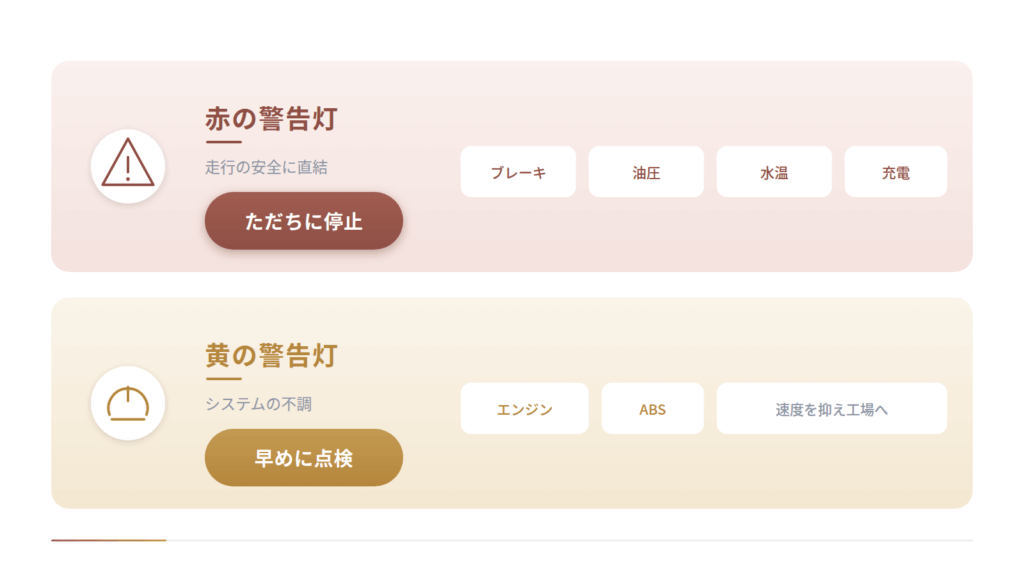Screen dimensions: 1024x576
Task: Click the underline beneath 黄の警告灯
Action: (x=223, y=379)
